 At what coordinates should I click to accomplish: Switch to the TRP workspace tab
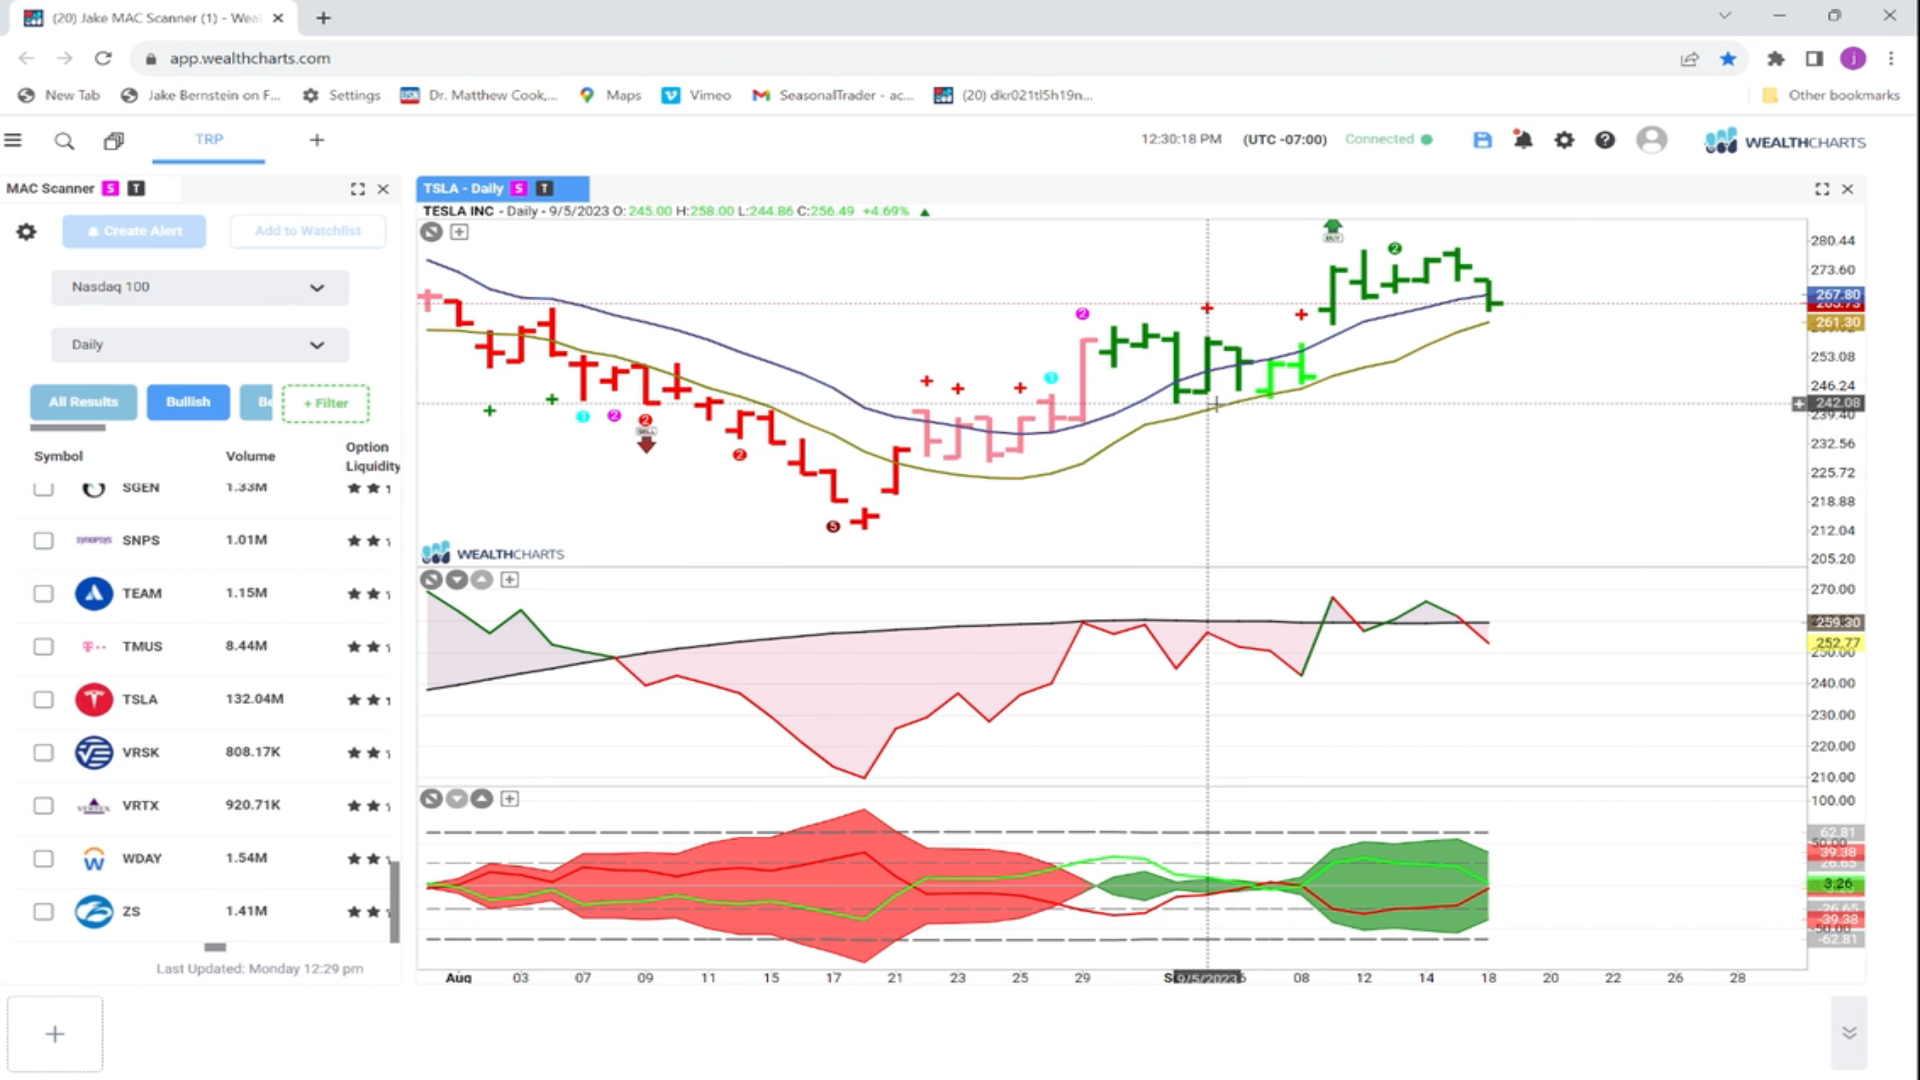(209, 140)
